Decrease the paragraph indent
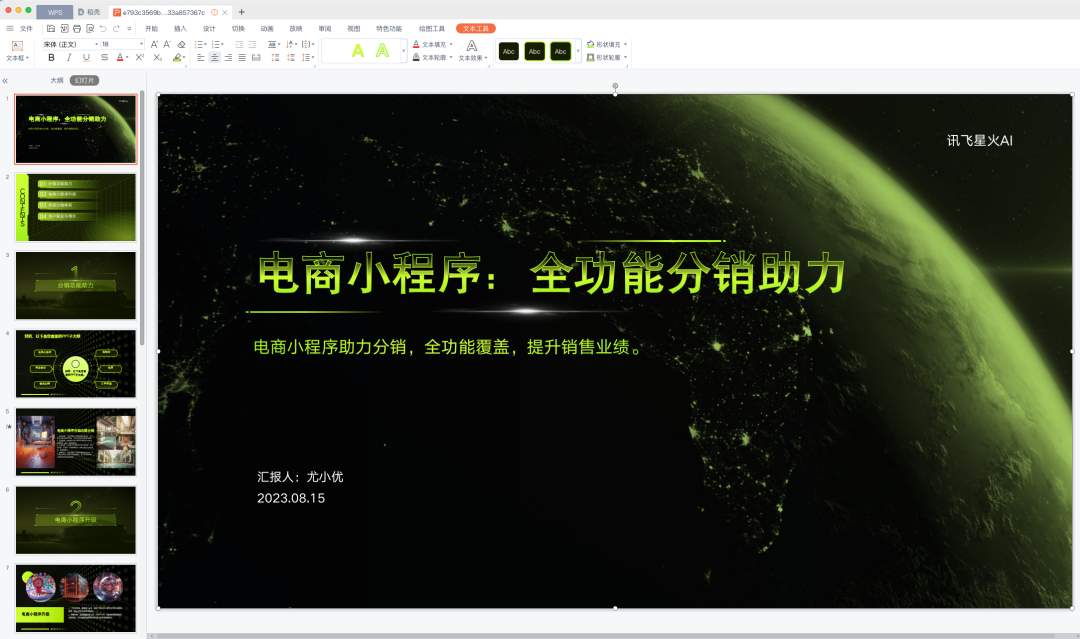Viewport: 1080px width, 639px height. [239, 44]
